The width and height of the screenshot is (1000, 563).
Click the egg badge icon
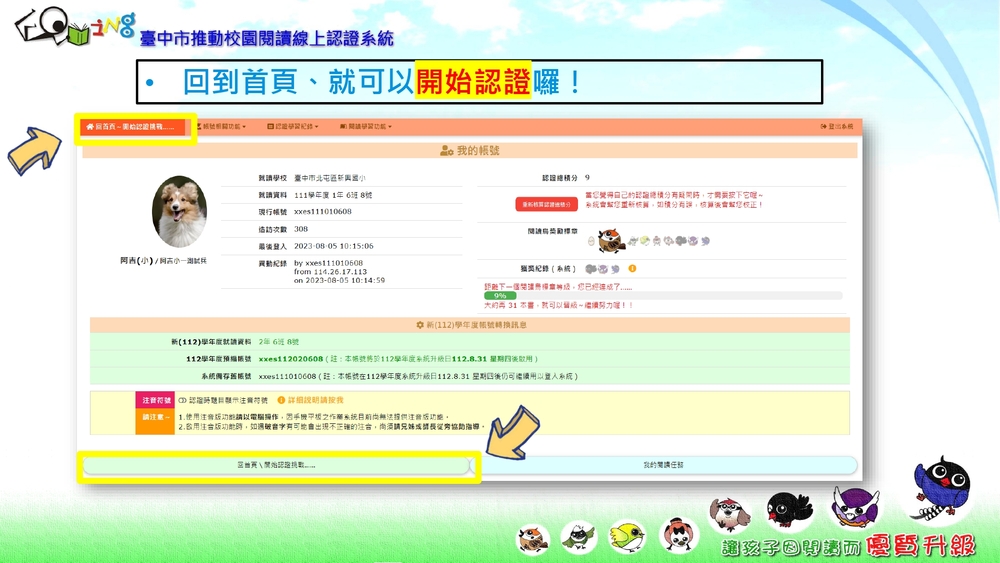[591, 241]
